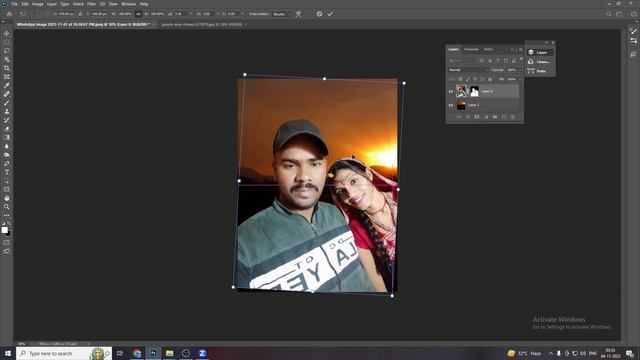
Task: Select the Clone Stamp tool
Action: click(x=7, y=111)
